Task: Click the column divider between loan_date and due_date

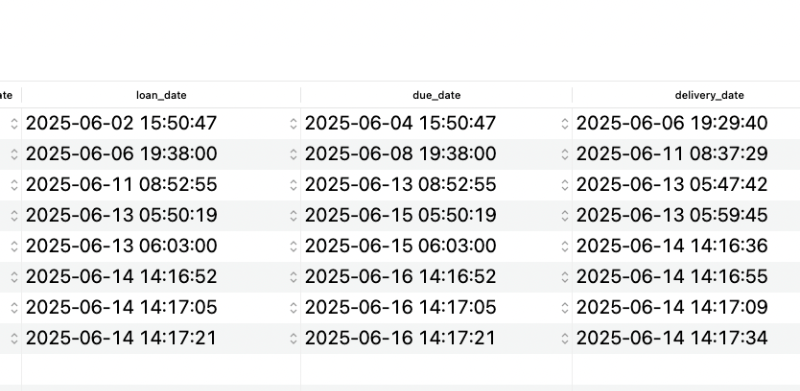Action: point(301,95)
